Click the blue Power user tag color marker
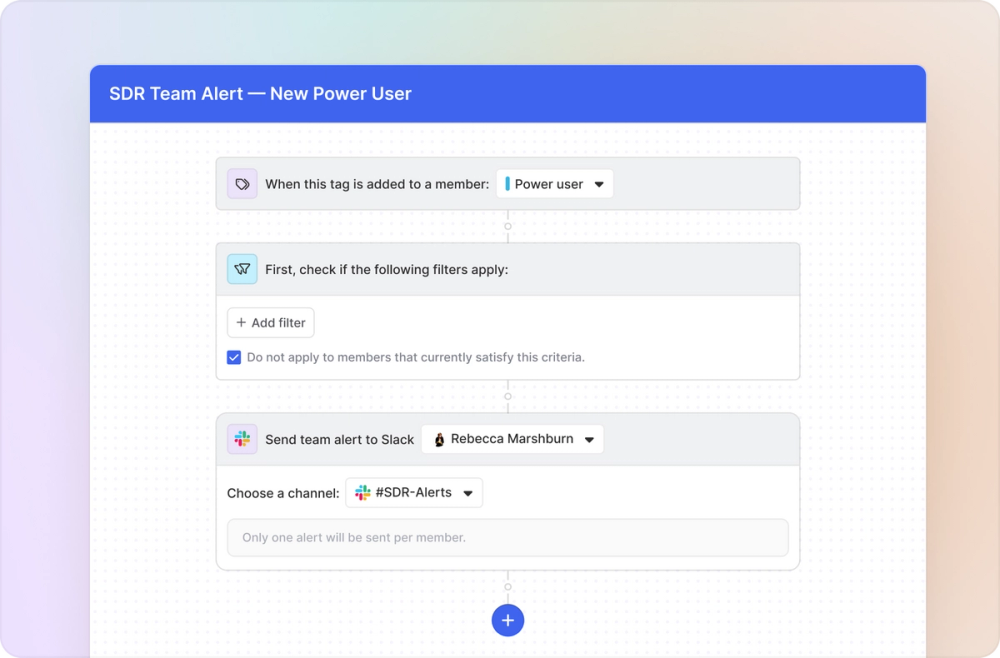1000x658 pixels. [507, 184]
